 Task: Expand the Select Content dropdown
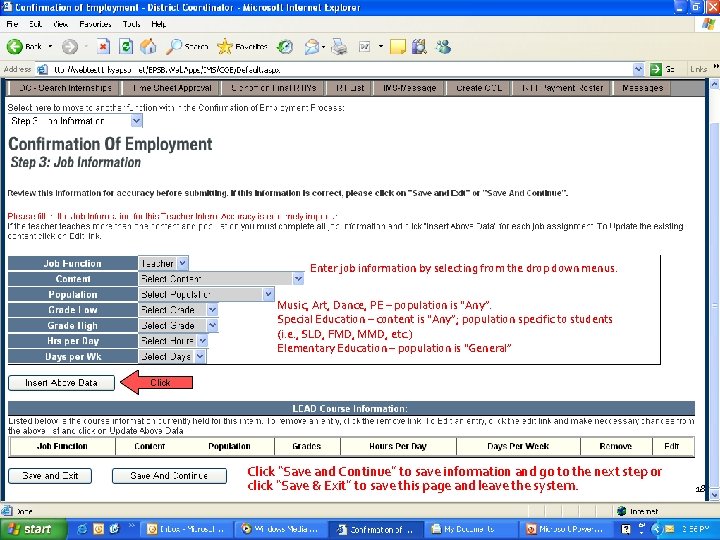[298, 279]
